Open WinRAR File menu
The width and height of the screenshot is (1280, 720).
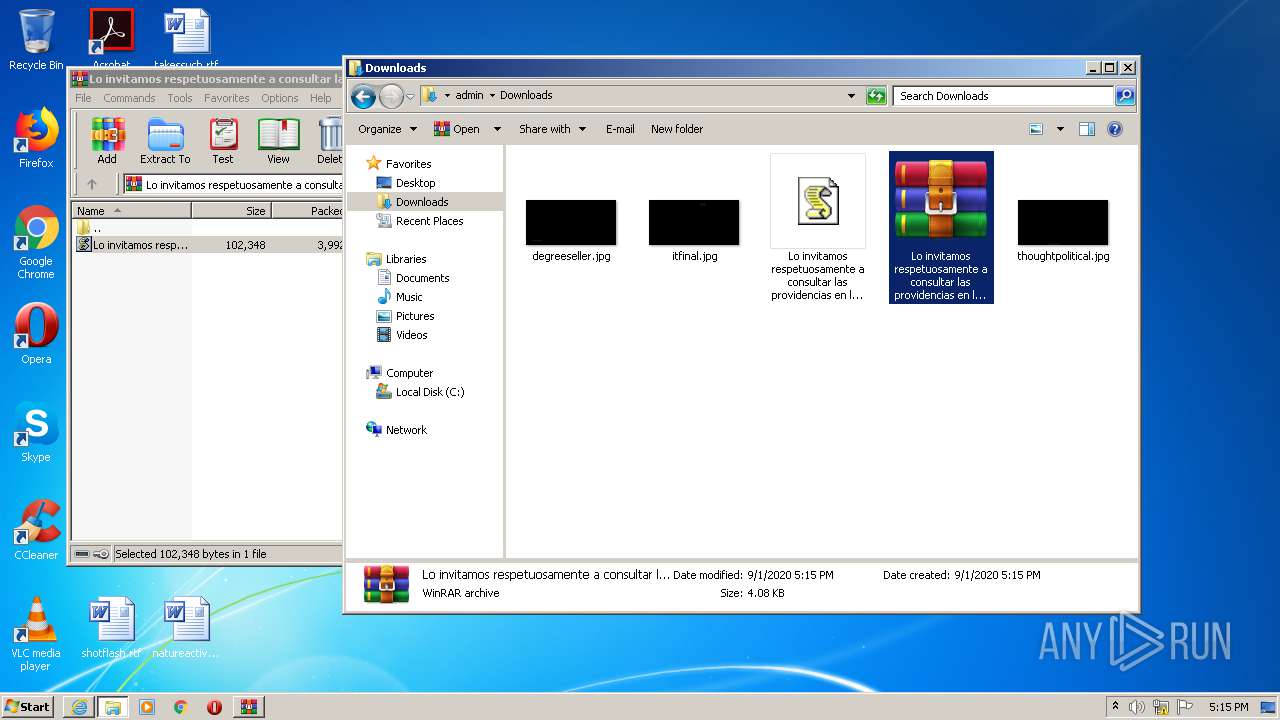(83, 98)
